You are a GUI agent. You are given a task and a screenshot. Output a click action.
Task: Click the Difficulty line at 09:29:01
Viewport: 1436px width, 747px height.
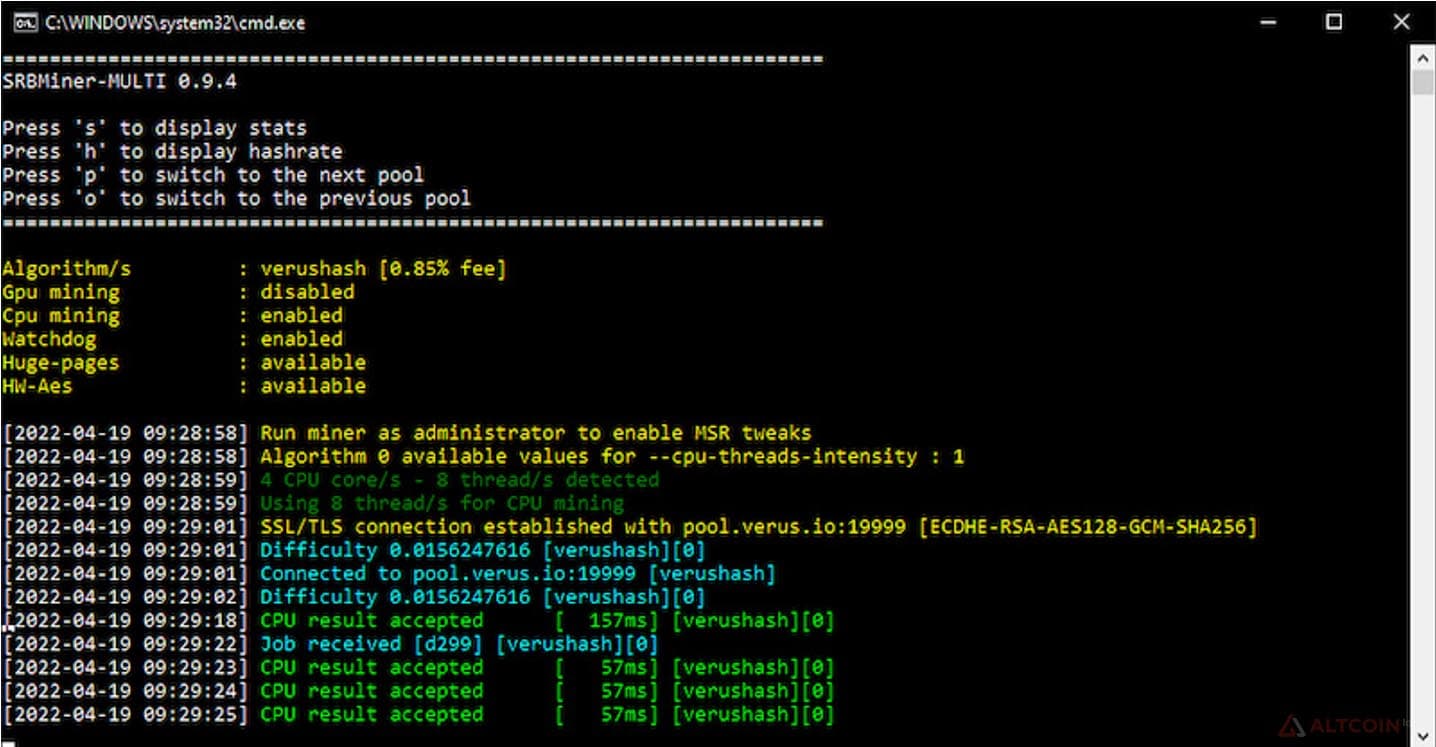pos(354,550)
